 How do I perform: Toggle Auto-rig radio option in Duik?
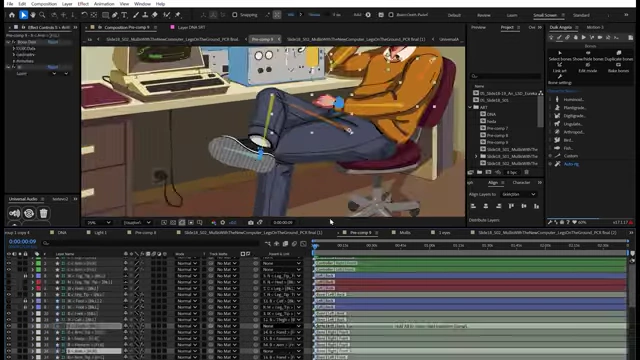point(550,164)
